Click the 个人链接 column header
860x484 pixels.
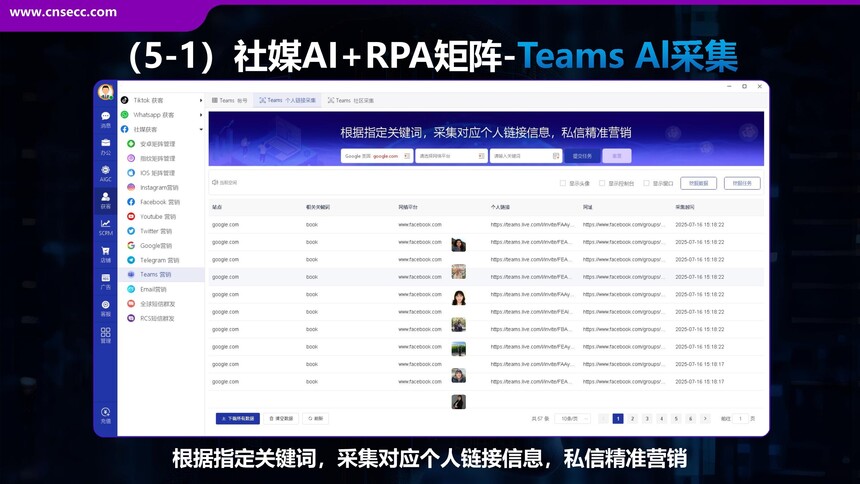coord(500,207)
